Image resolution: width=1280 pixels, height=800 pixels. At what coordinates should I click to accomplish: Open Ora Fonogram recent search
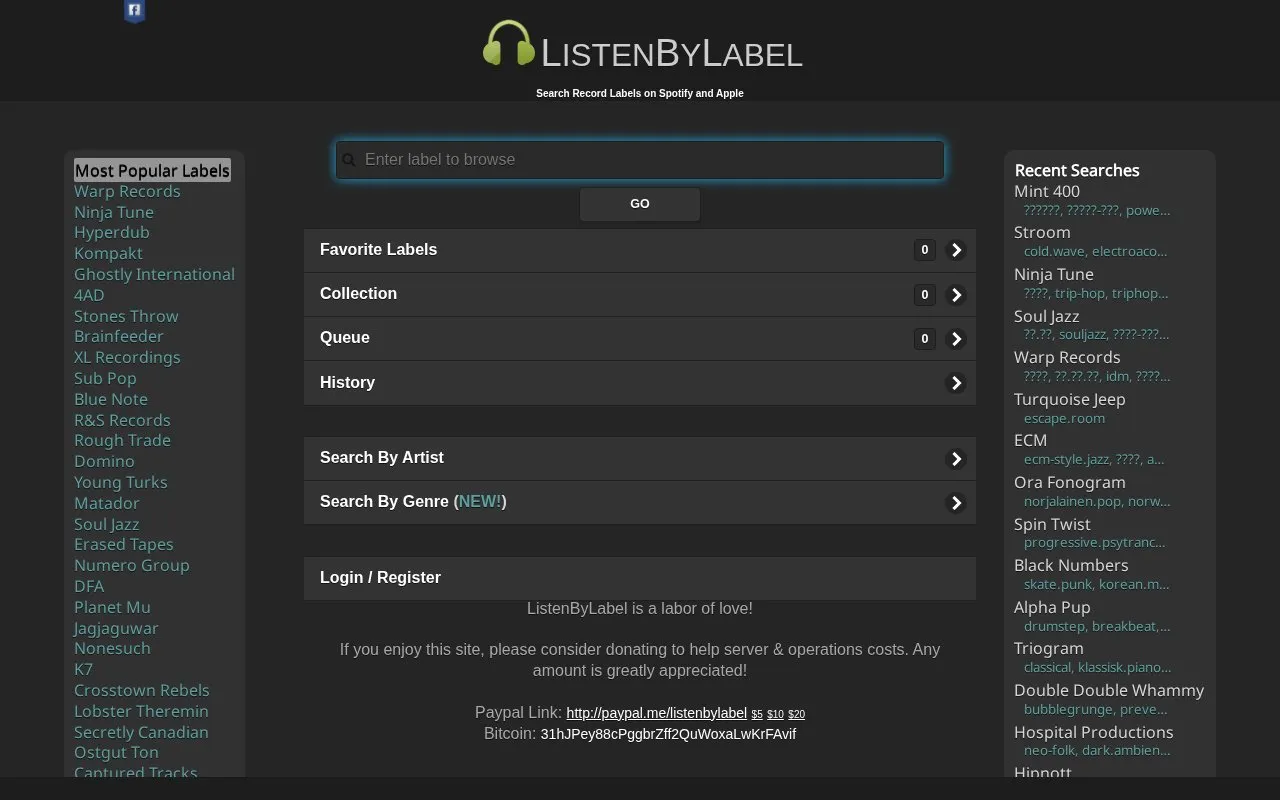(1070, 482)
